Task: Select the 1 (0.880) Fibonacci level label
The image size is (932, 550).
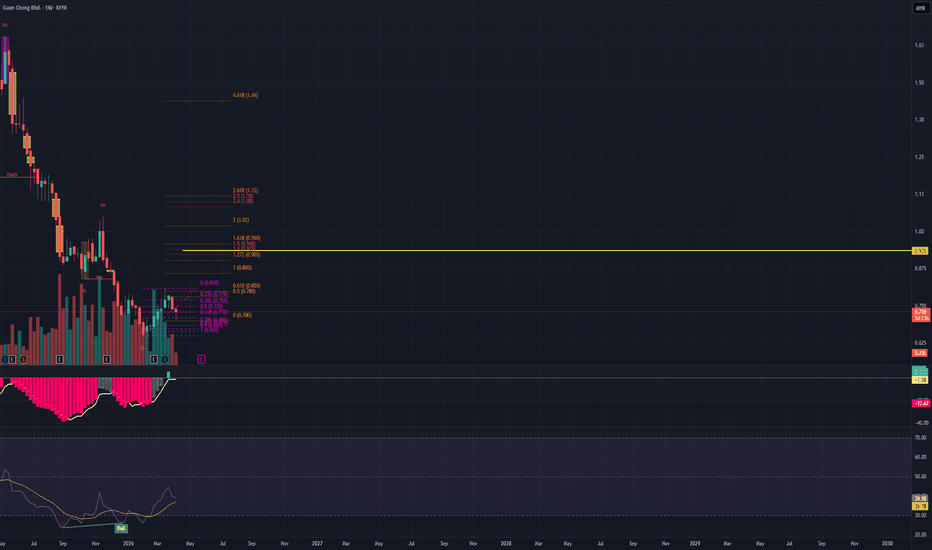Action: [x=243, y=268]
